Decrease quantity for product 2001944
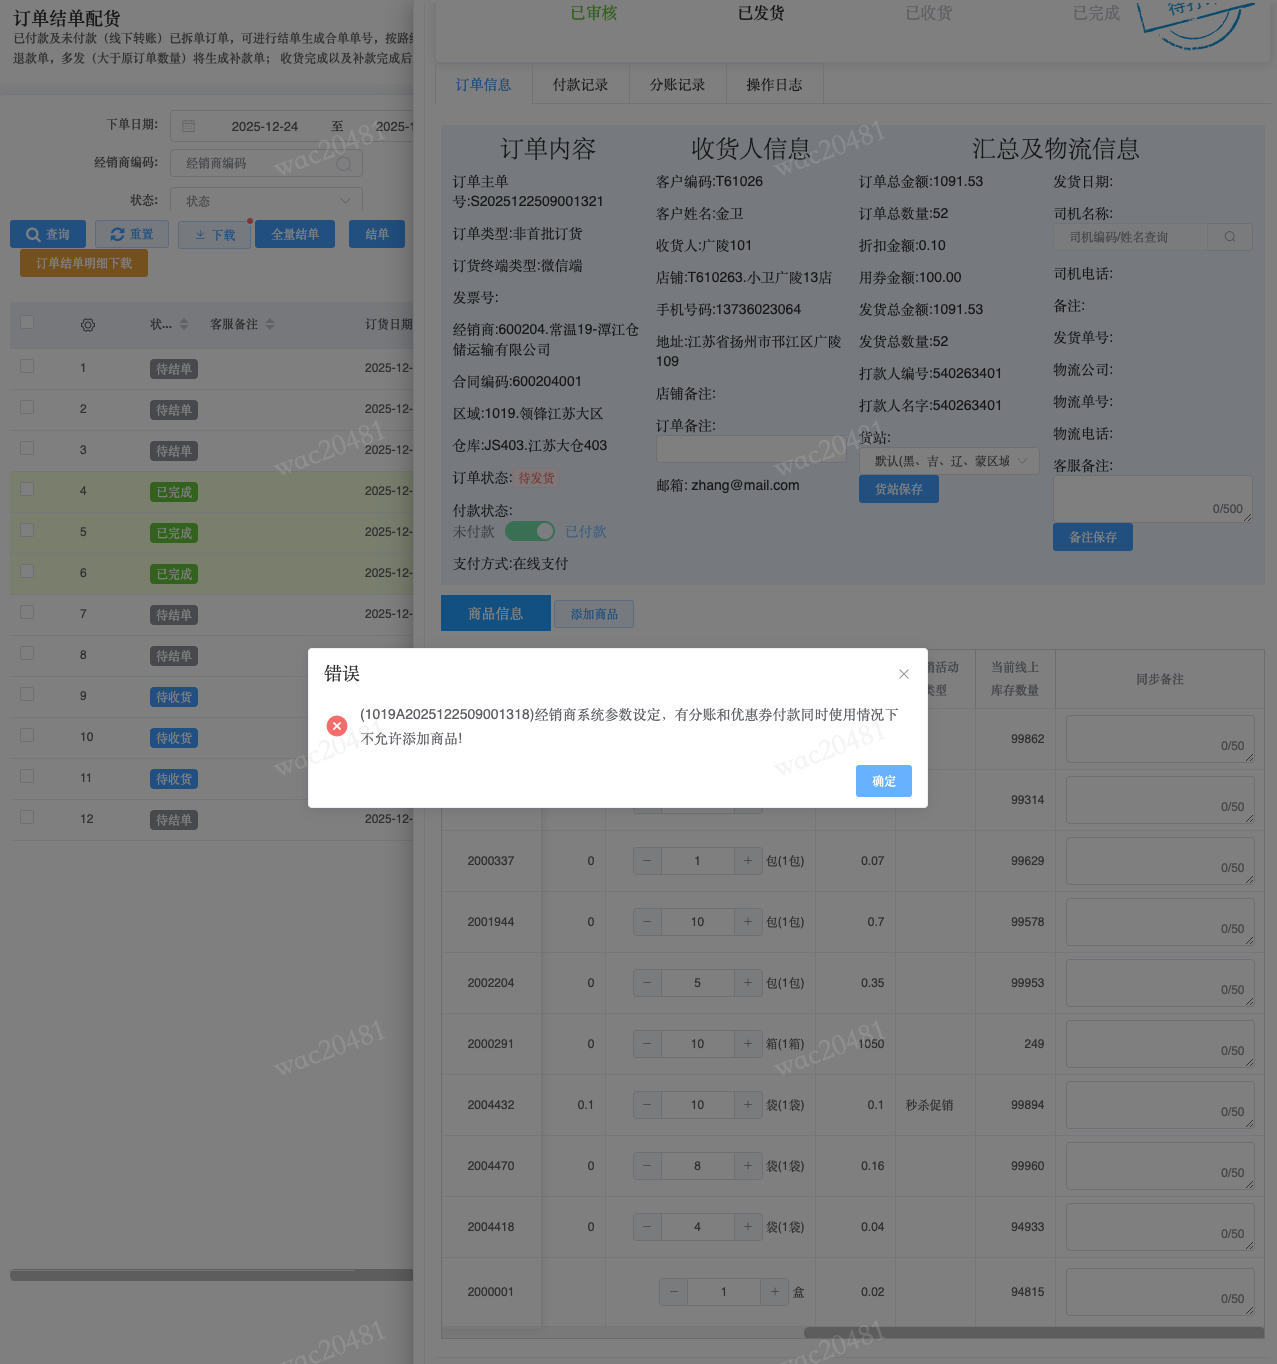This screenshot has height=1364, width=1277. coord(647,922)
